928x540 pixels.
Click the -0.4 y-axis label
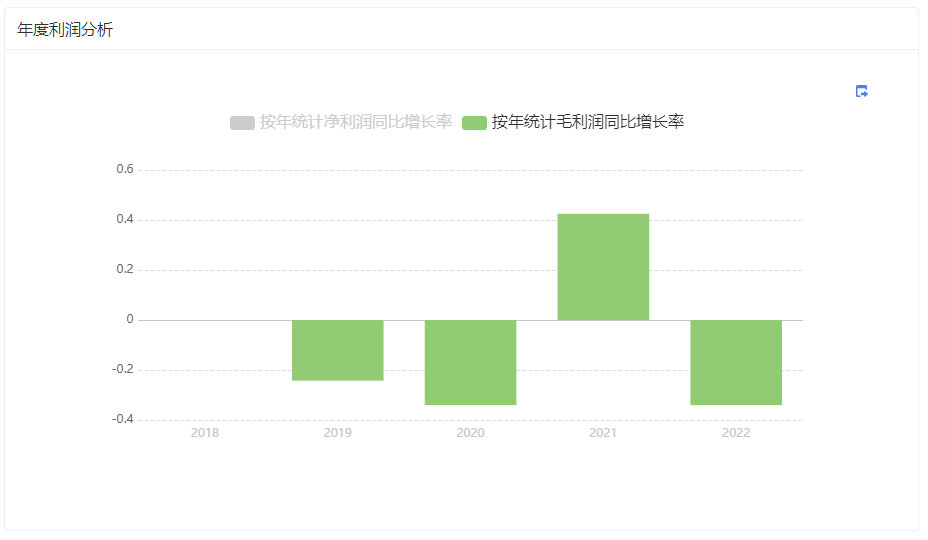(123, 419)
